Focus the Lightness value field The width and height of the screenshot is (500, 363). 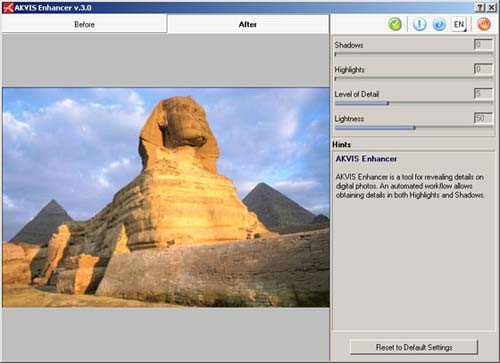click(x=483, y=118)
